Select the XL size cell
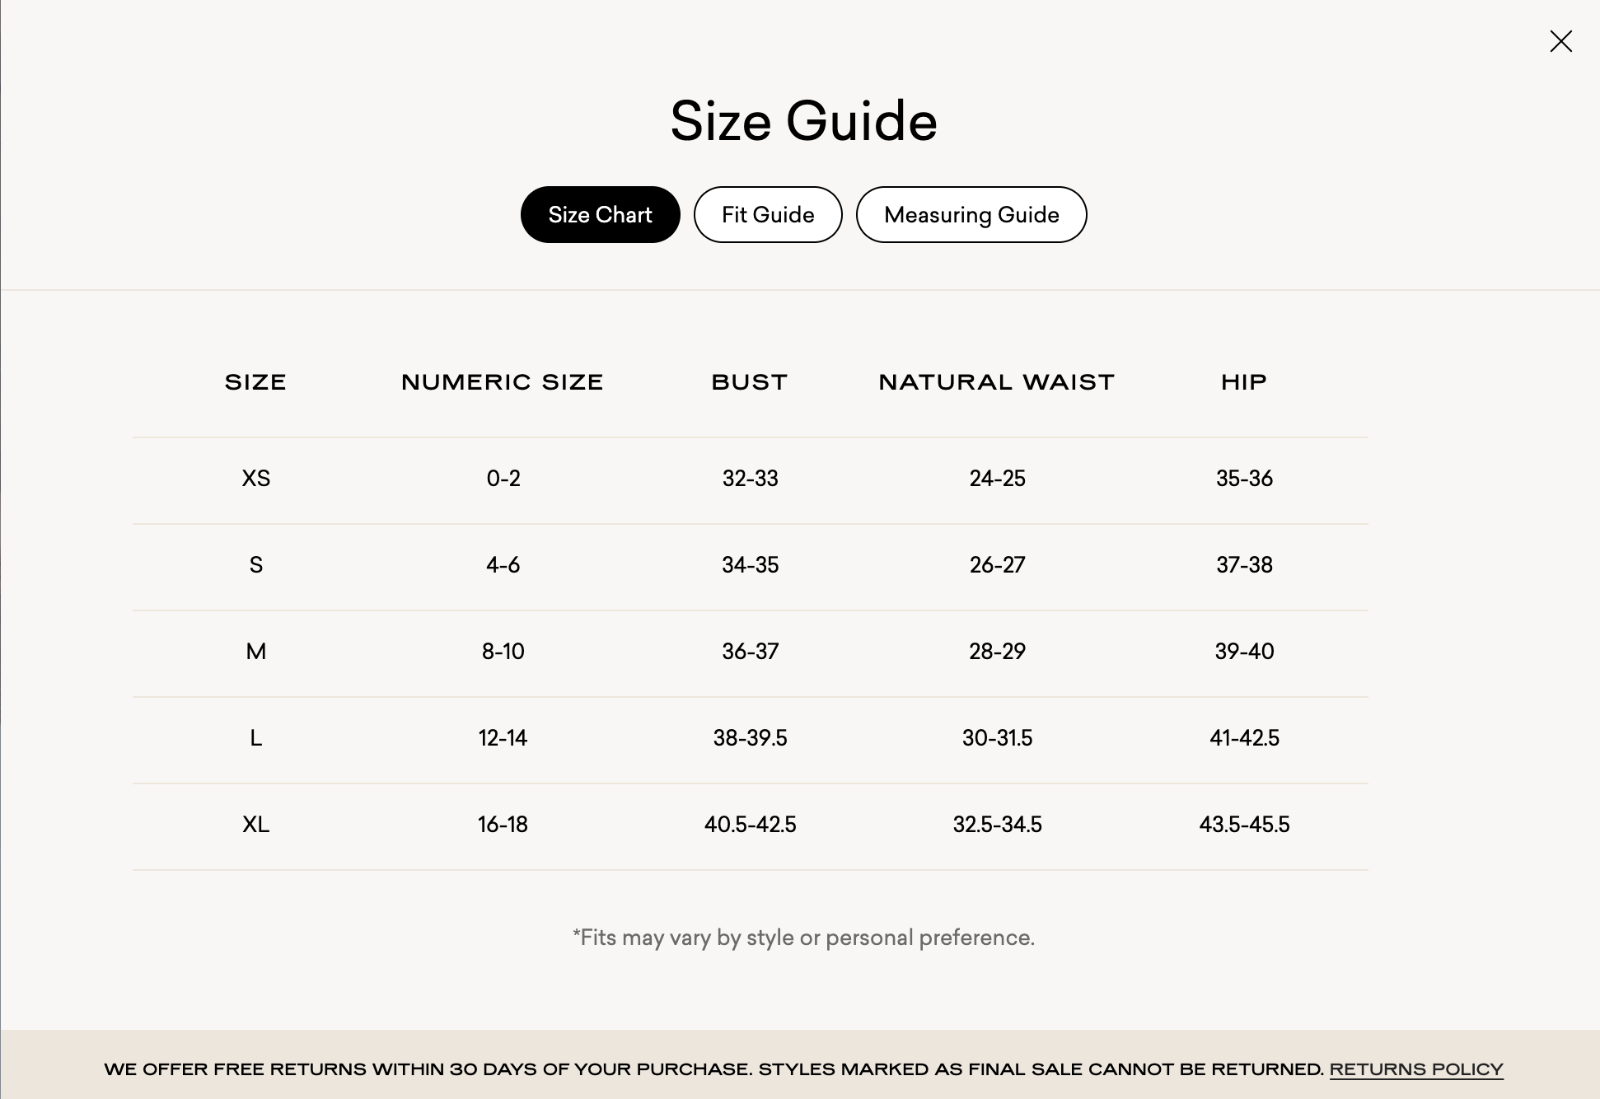The image size is (1600, 1099). point(256,824)
